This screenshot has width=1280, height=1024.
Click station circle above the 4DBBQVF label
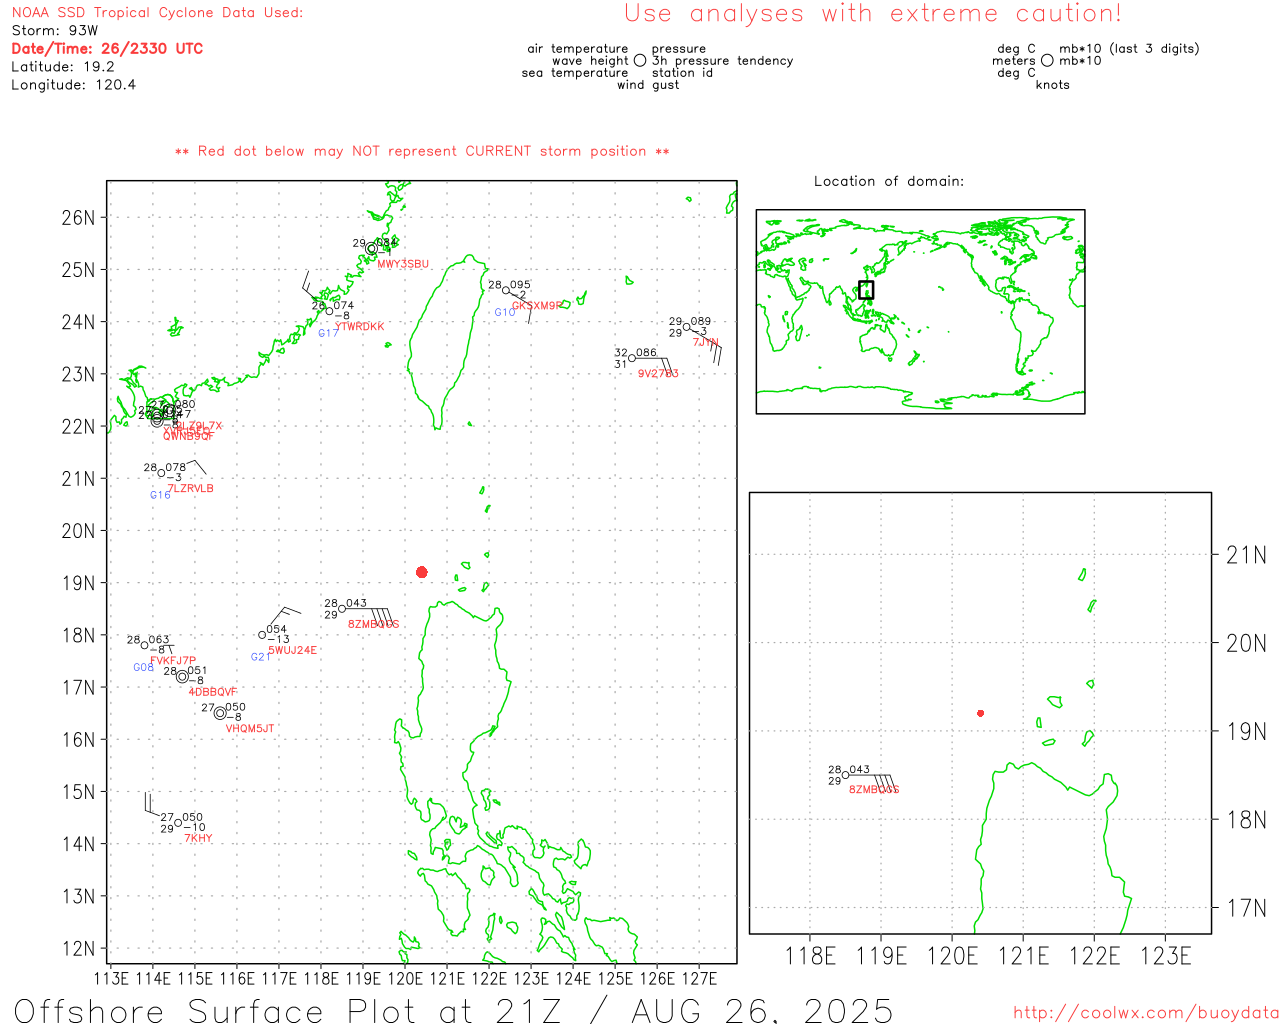pyautogui.click(x=182, y=677)
